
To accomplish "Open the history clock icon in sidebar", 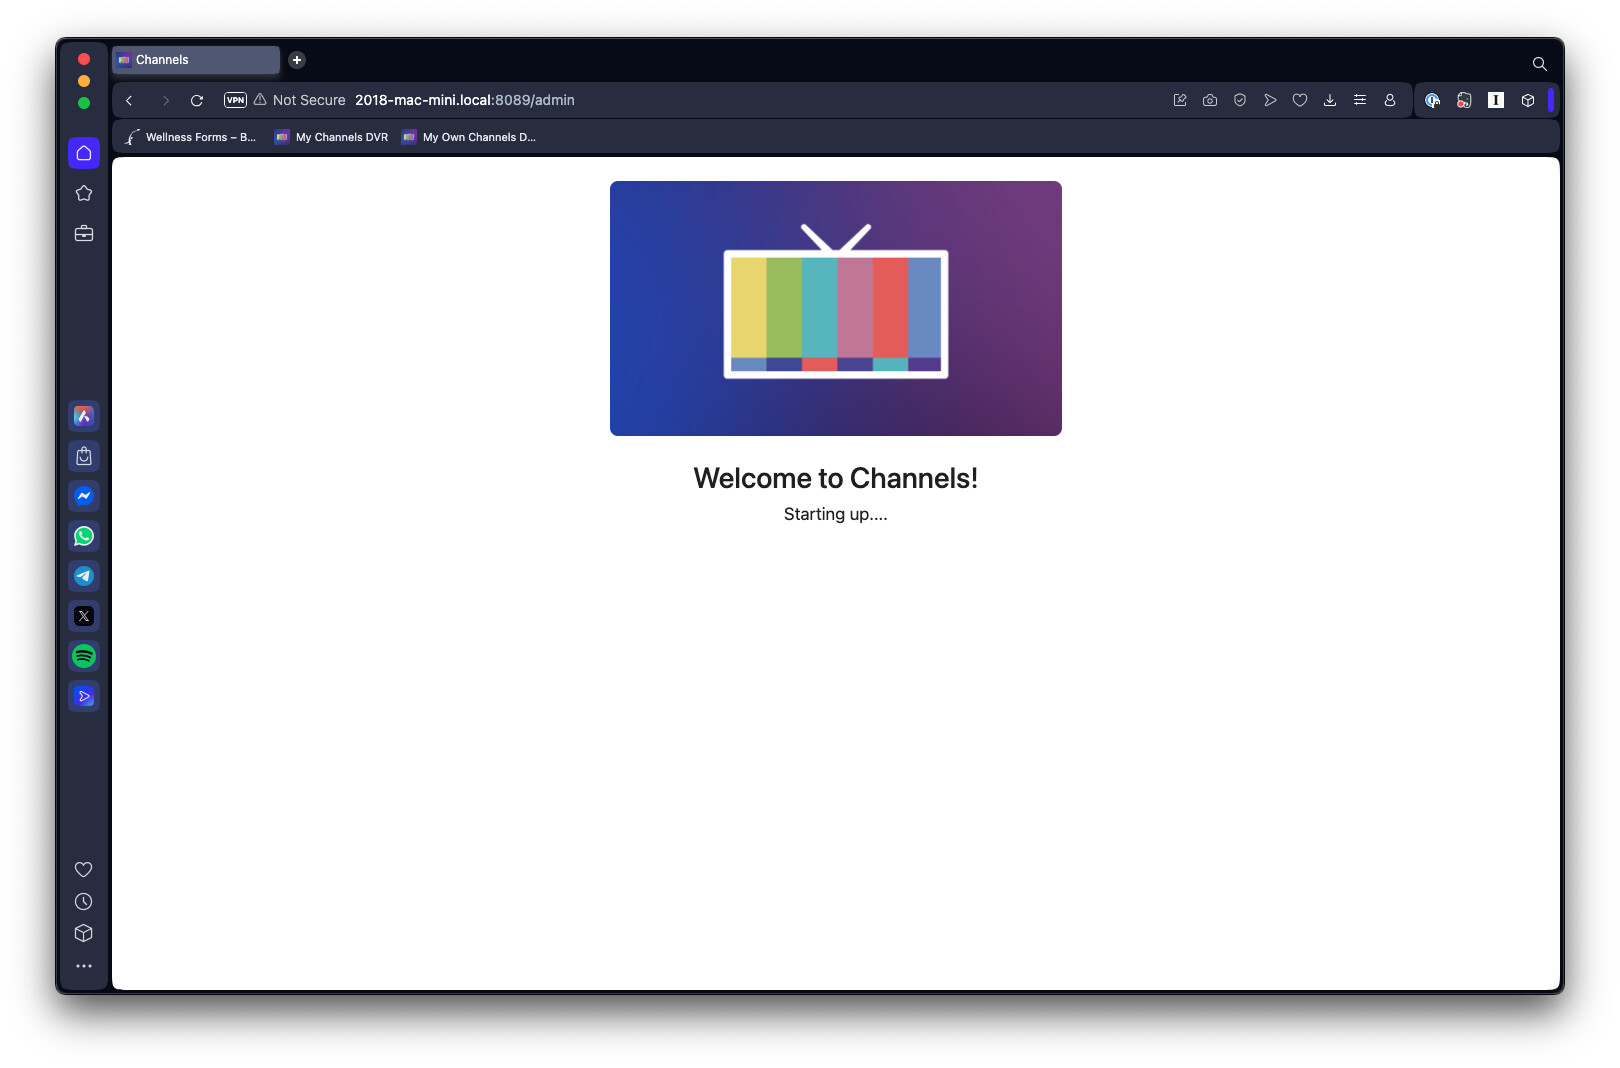I will [x=84, y=902].
